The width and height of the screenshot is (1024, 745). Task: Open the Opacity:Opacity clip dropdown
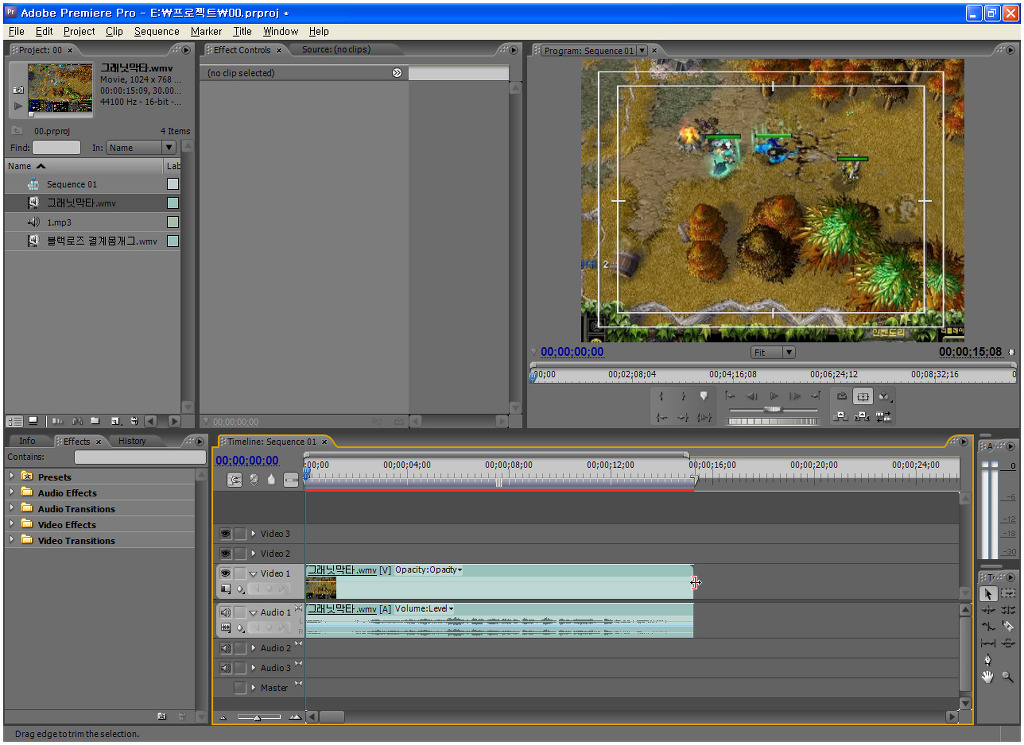[429, 570]
